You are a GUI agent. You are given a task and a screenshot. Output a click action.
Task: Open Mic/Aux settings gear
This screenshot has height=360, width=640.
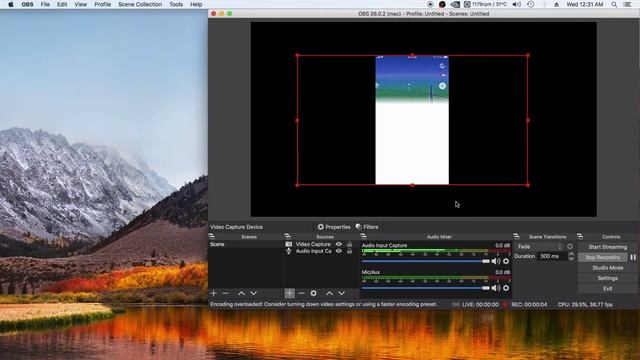coord(506,288)
